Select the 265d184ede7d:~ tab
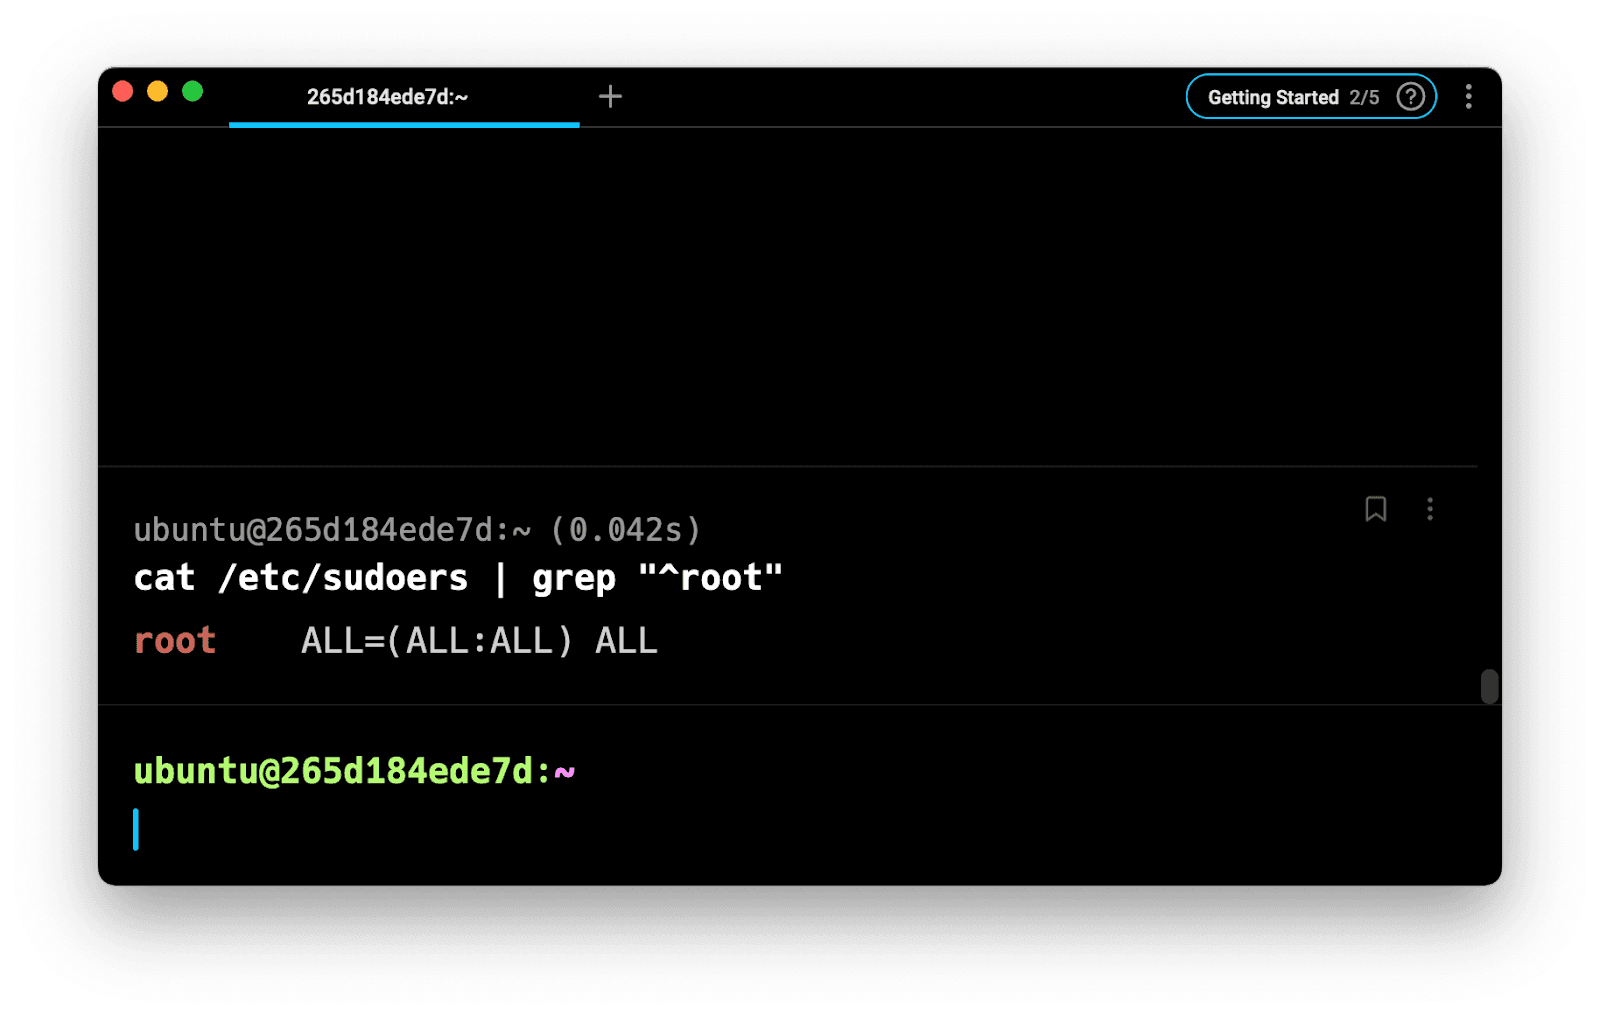 coord(387,97)
